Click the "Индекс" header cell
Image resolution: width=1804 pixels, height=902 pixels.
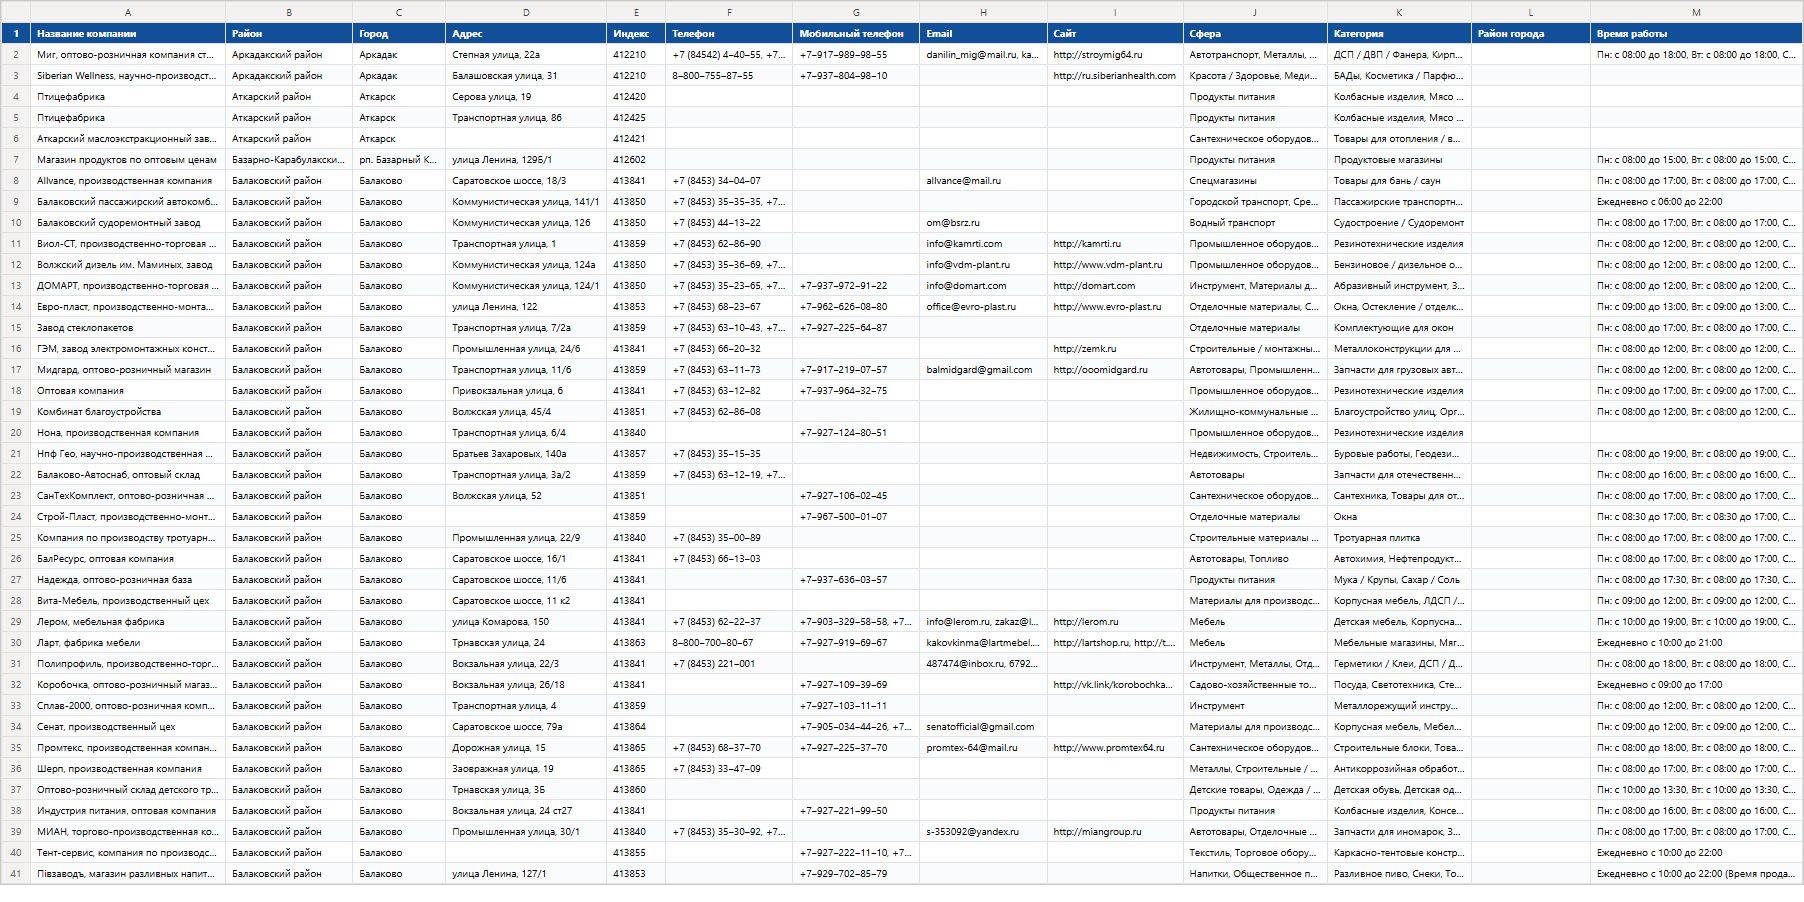pos(636,33)
